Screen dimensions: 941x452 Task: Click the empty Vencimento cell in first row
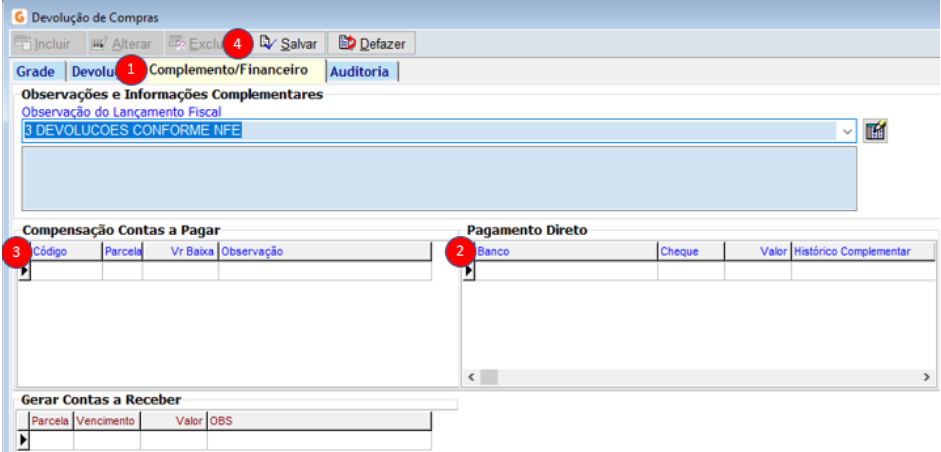click(x=107, y=441)
